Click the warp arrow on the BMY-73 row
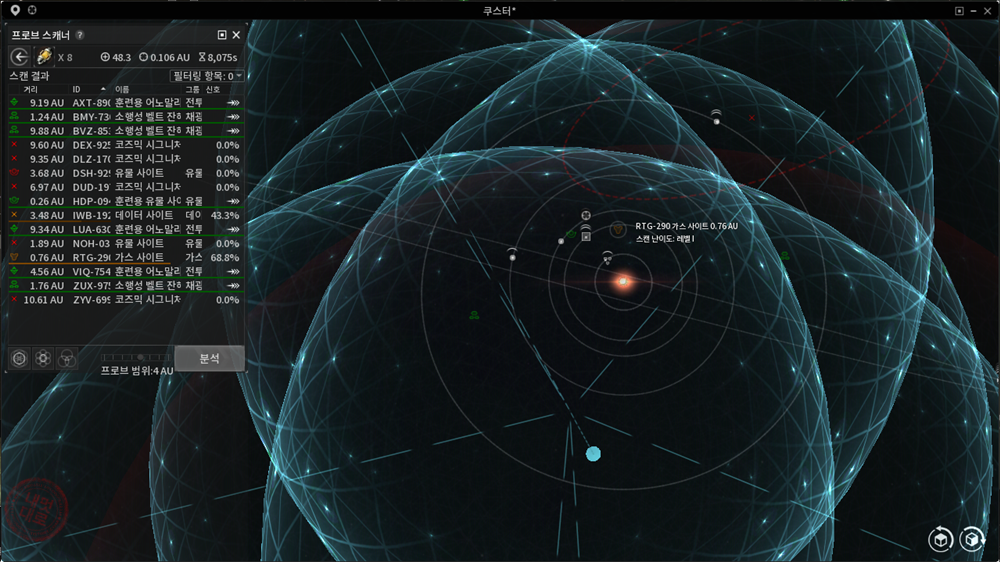Viewport: 1000px width, 562px height. pos(233,117)
